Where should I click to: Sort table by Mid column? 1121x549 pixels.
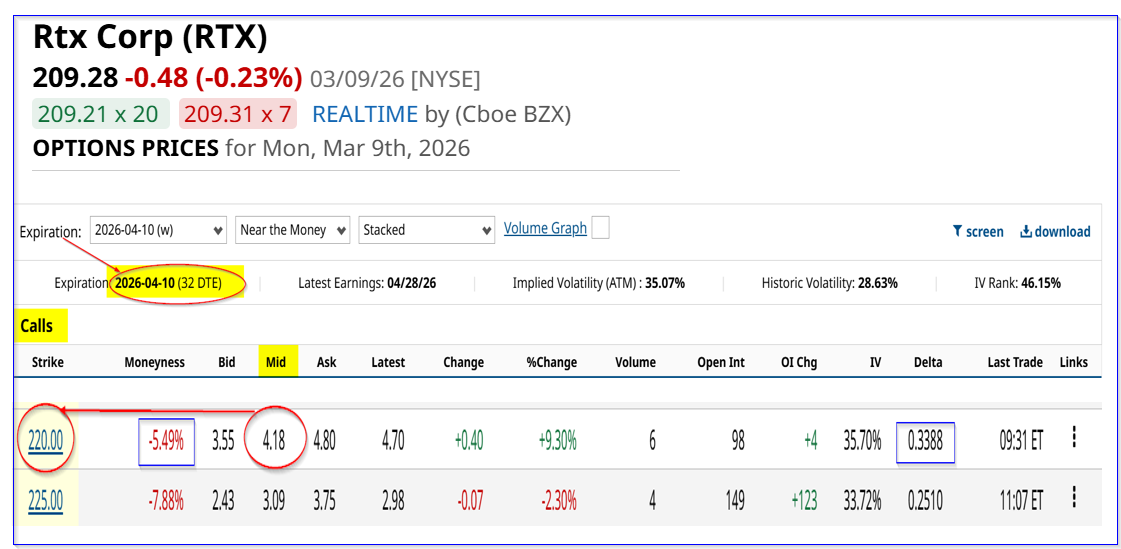[x=276, y=362]
